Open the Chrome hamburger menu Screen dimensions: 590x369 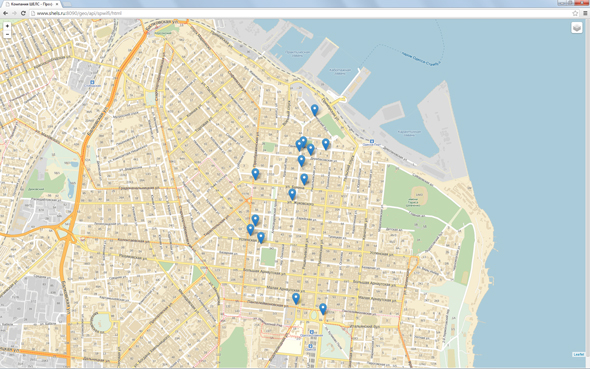(x=585, y=13)
